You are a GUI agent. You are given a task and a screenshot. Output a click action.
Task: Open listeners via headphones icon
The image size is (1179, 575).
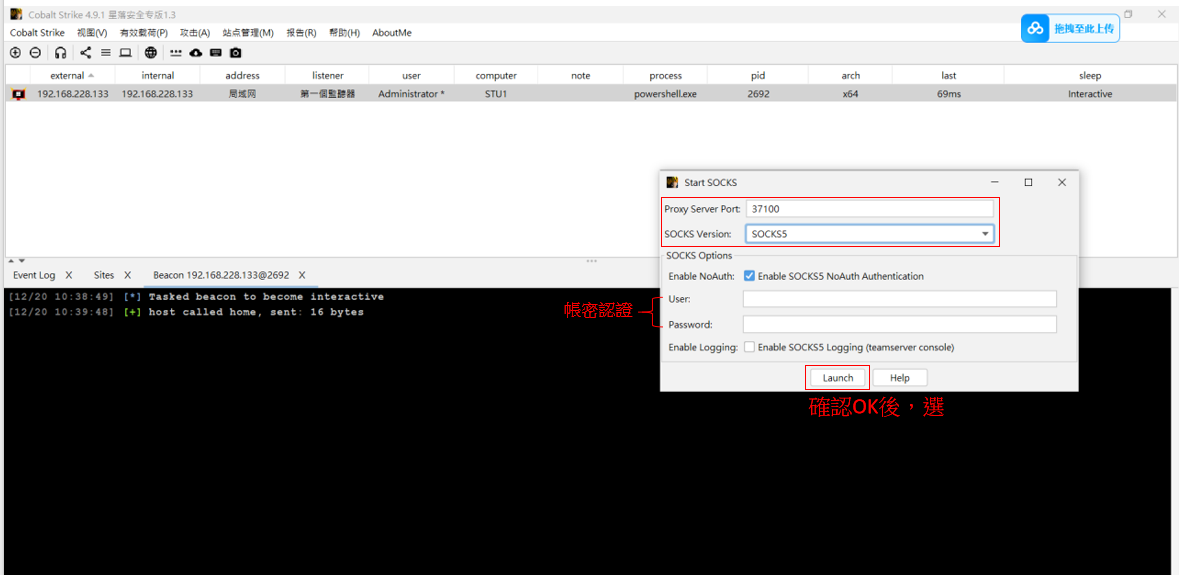pos(61,53)
